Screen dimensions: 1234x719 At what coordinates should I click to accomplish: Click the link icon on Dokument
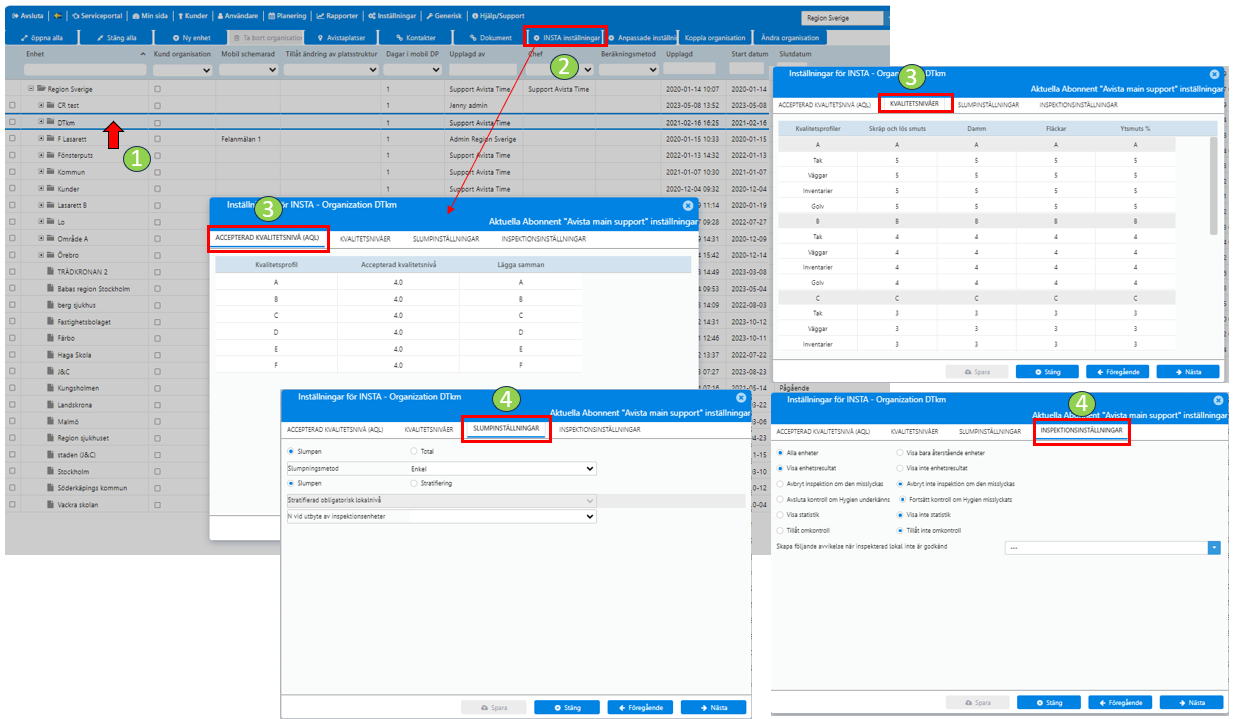point(472,37)
